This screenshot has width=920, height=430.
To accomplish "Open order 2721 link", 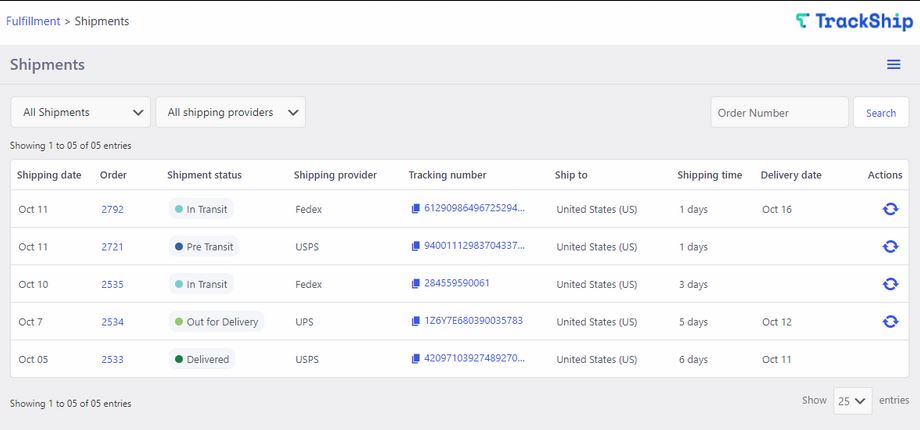I will [x=112, y=247].
